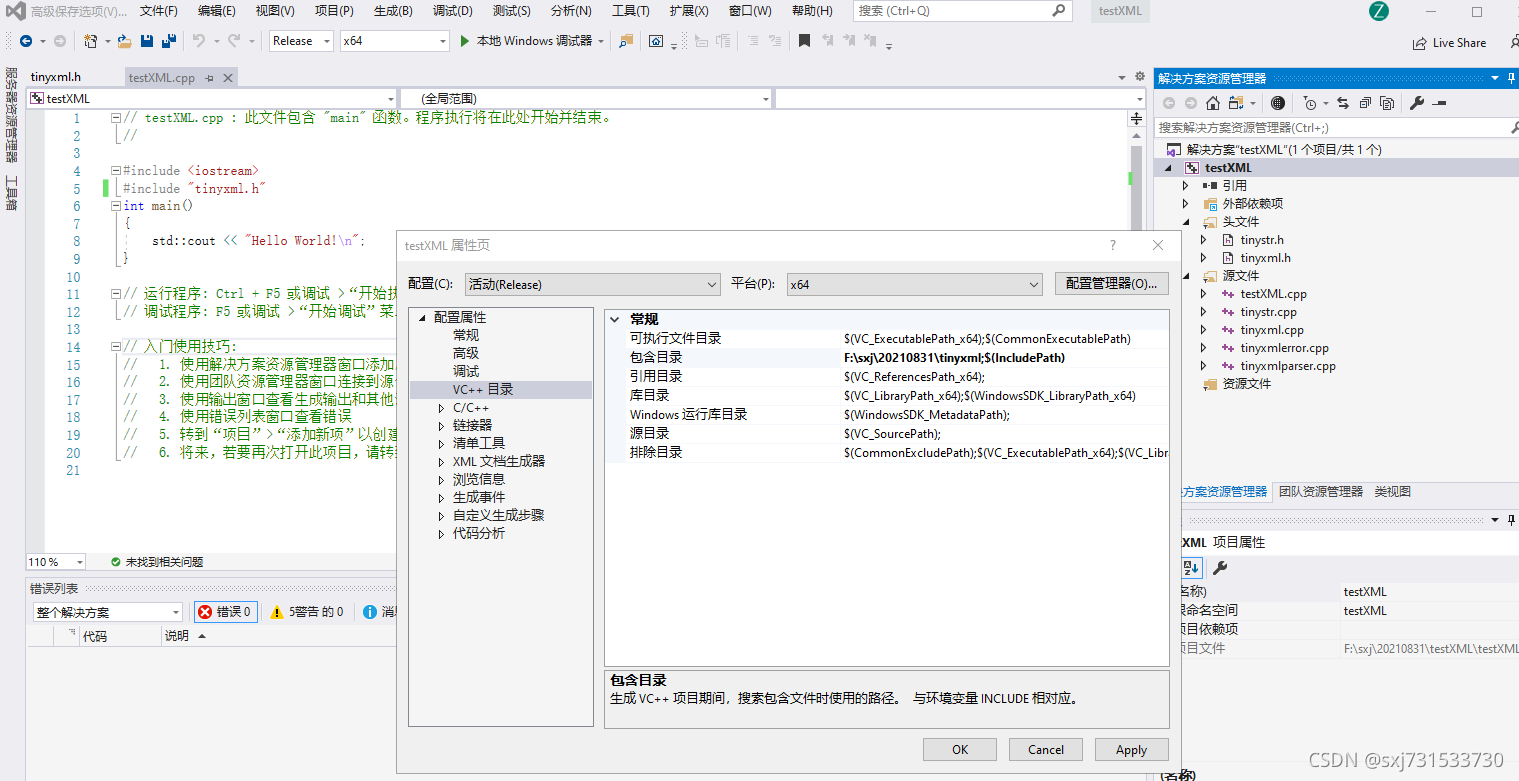Open the 平台(P) x64 dropdown
Viewport: 1519px width, 781px height.
coord(913,284)
